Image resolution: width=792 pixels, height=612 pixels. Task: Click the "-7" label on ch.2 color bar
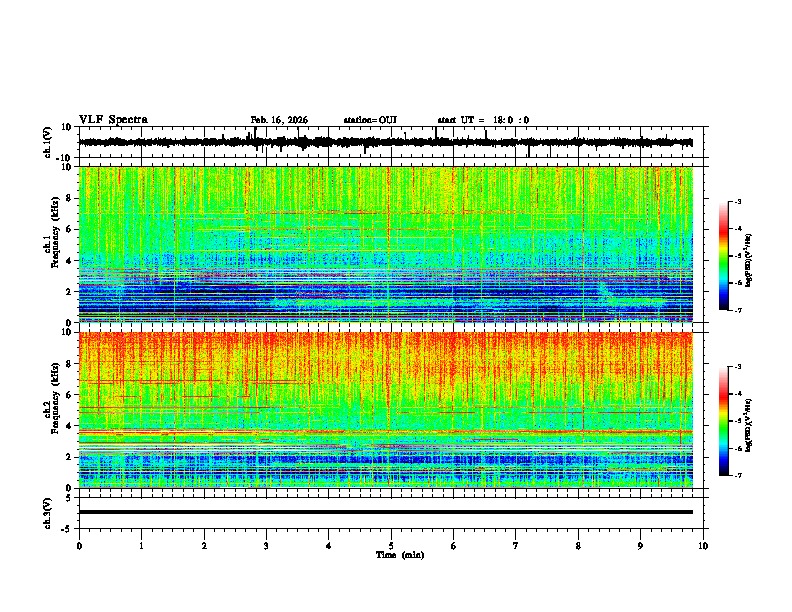pyautogui.click(x=737, y=476)
